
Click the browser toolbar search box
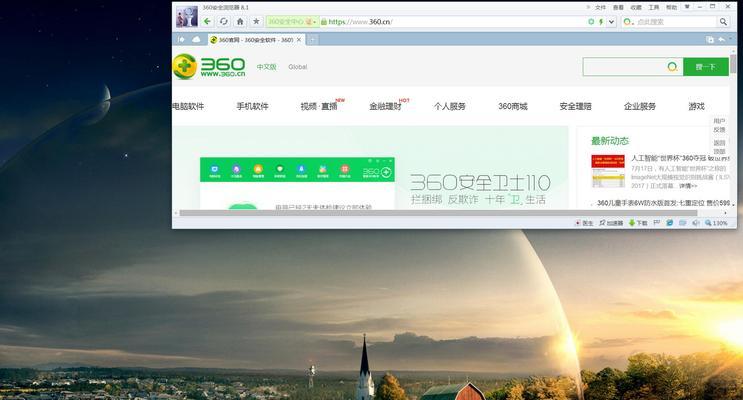tap(675, 22)
